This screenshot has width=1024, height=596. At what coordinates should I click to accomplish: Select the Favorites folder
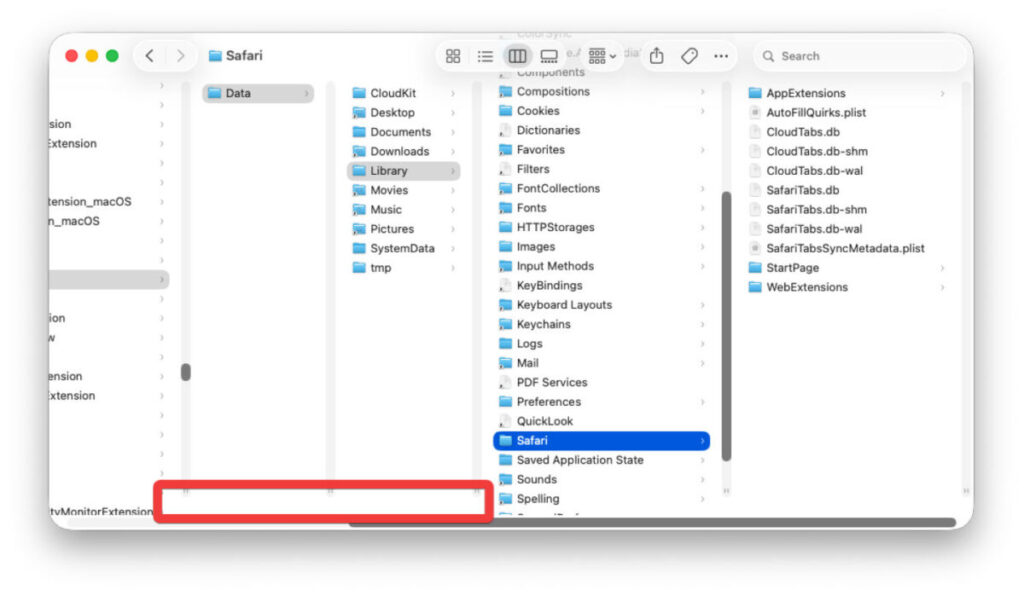(x=601, y=150)
